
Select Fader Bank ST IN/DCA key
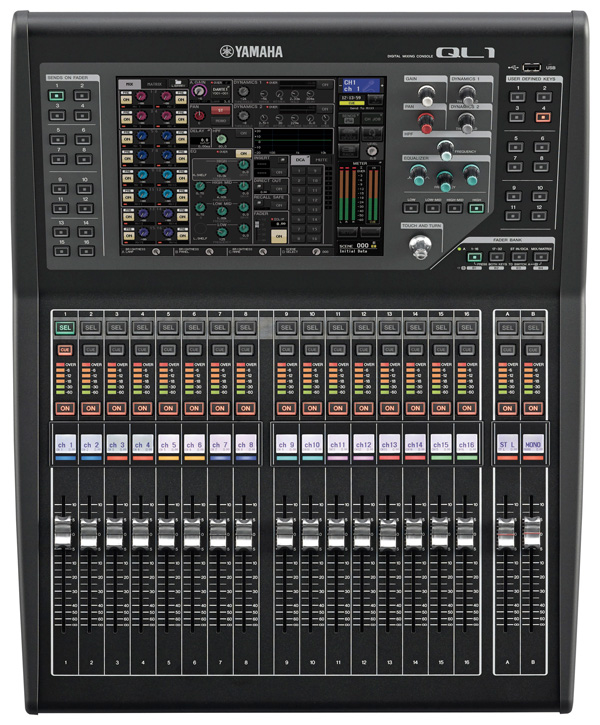[x=519, y=257]
